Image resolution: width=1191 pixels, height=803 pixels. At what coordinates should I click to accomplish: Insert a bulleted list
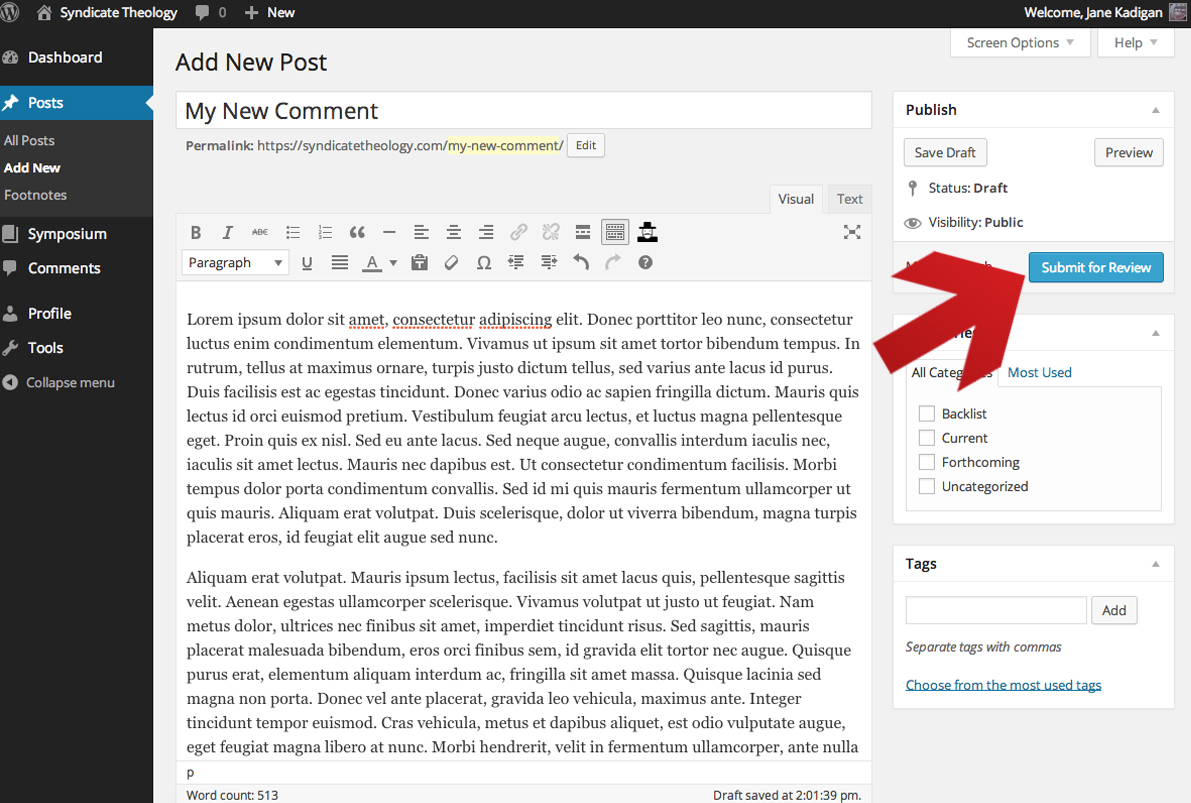pyautogui.click(x=292, y=232)
